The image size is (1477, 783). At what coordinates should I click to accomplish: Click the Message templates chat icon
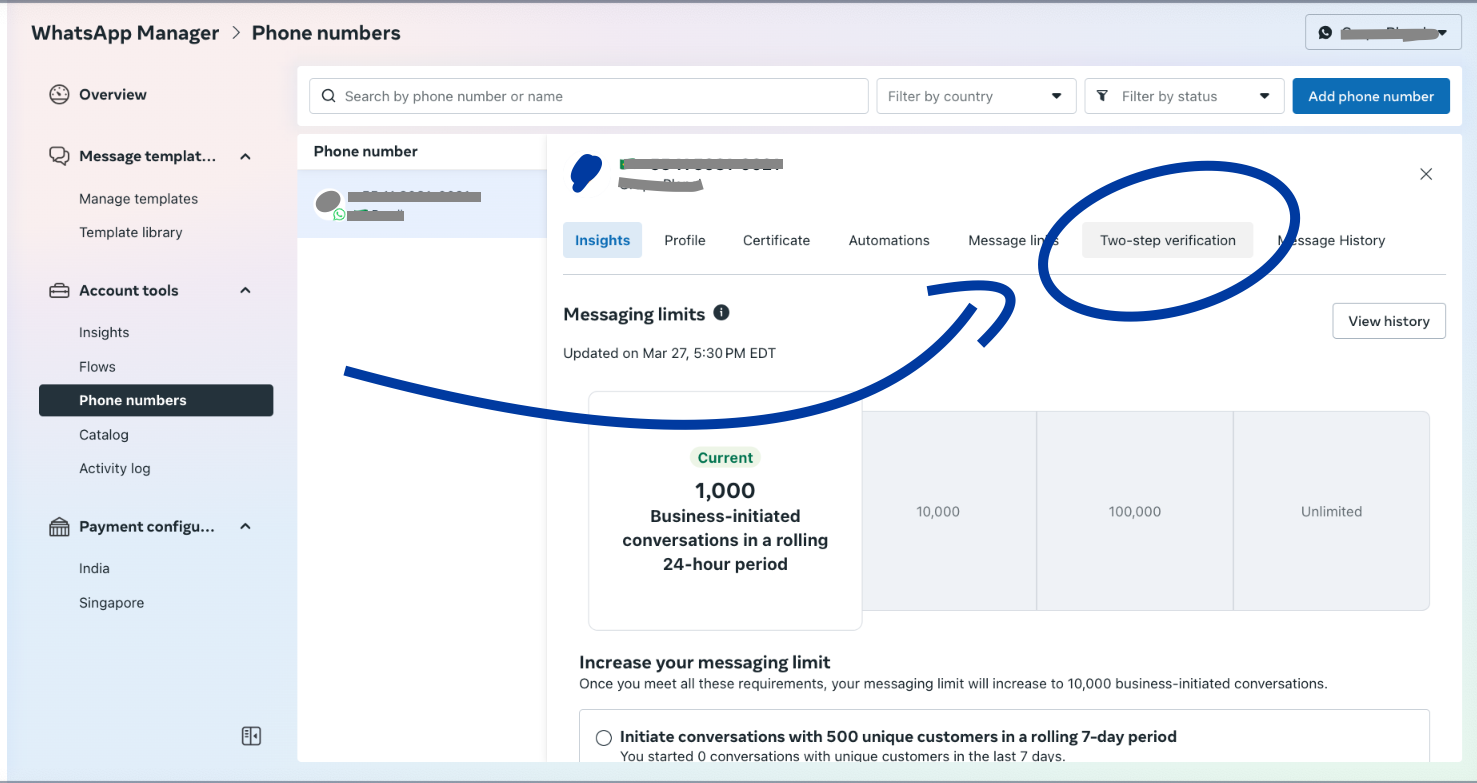59,156
